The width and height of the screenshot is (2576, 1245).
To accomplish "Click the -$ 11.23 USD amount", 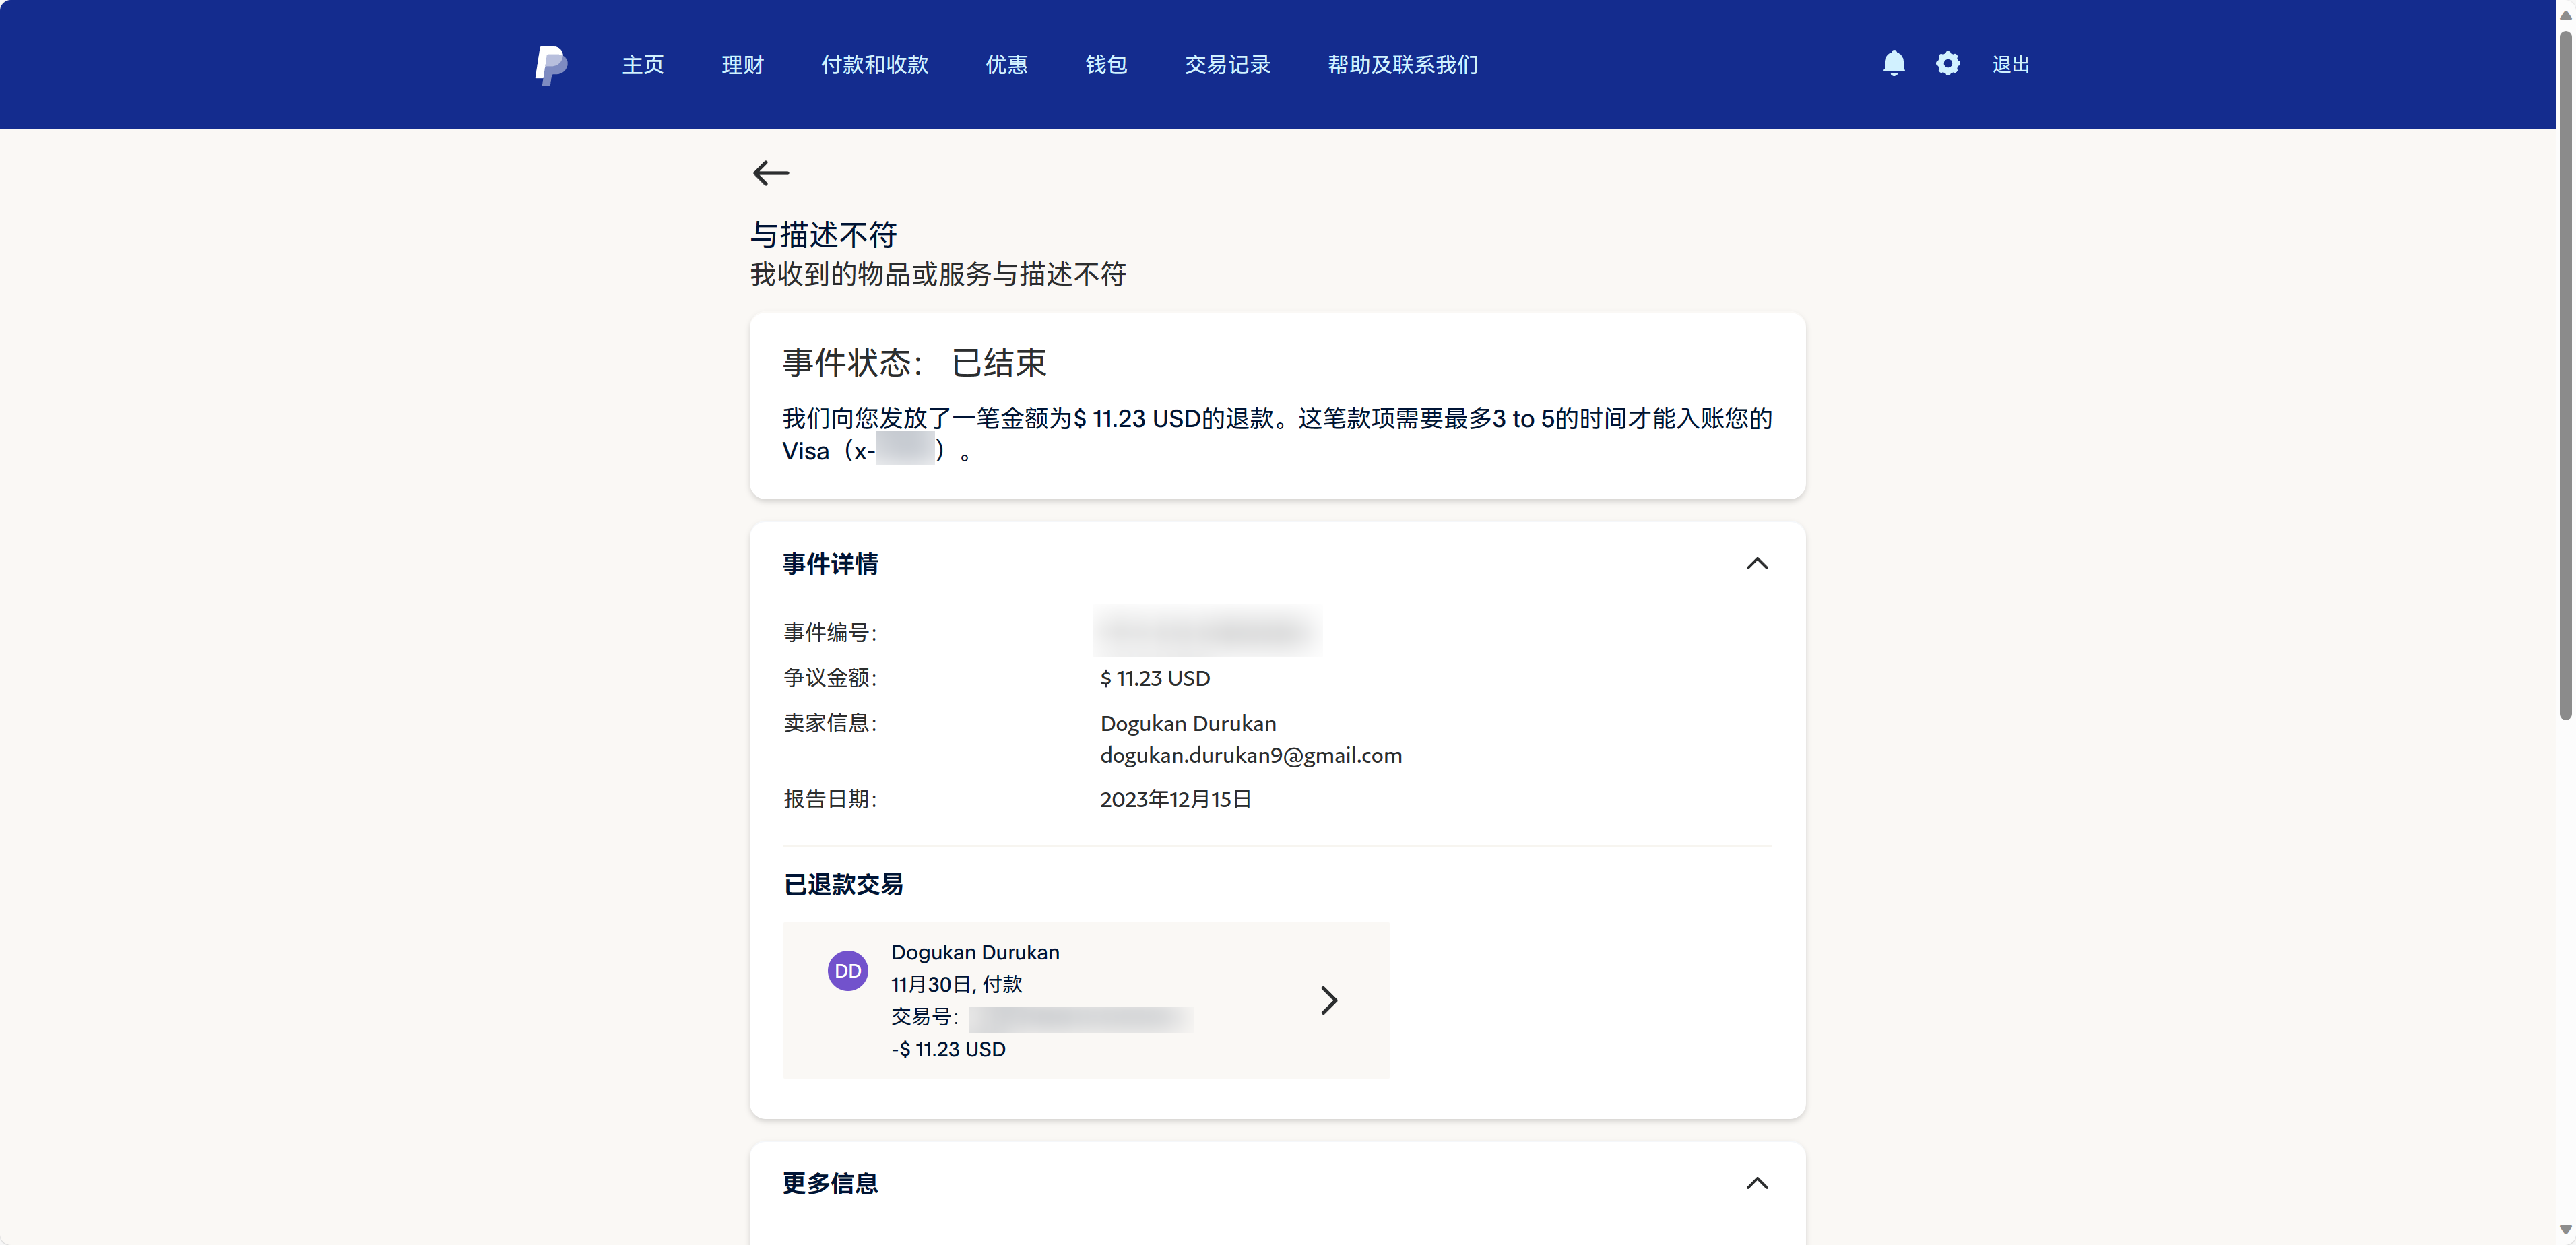I will point(948,1049).
